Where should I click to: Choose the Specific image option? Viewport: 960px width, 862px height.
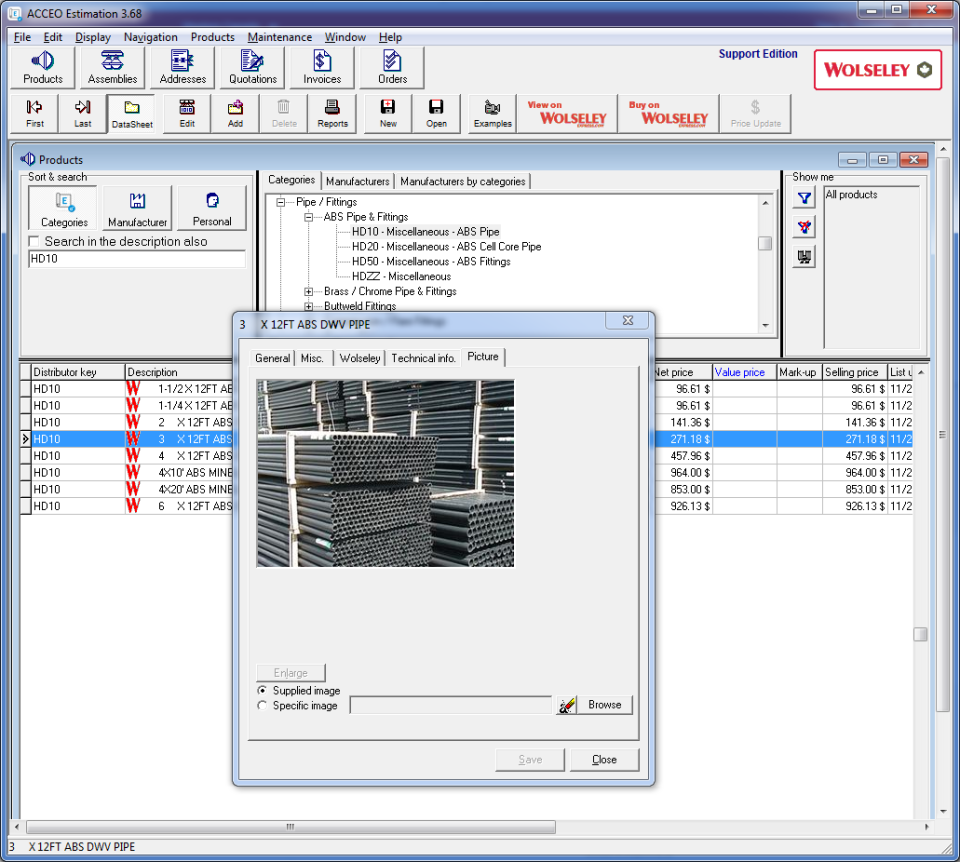(x=261, y=705)
